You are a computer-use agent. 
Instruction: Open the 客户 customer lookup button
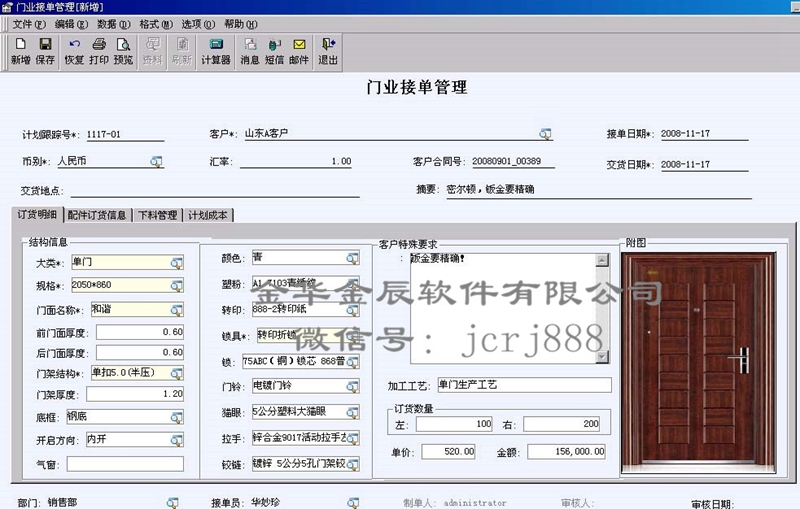coord(546,134)
